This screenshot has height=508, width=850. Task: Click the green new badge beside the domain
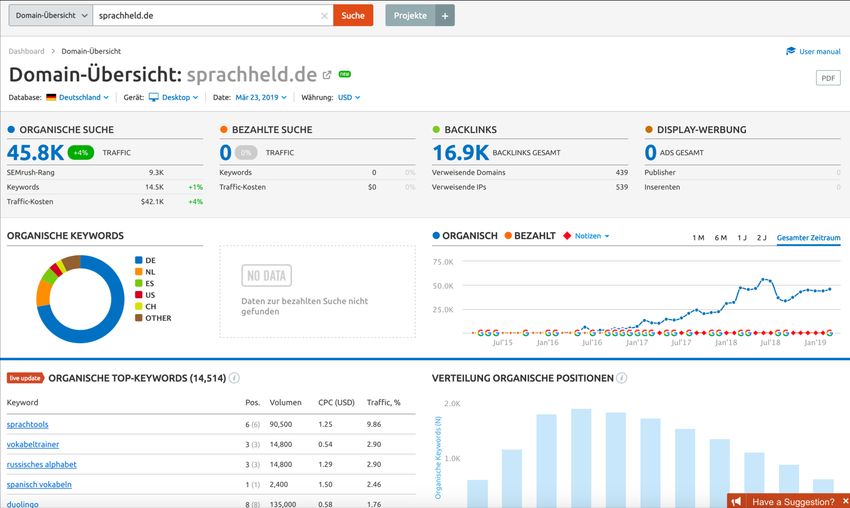coord(345,74)
